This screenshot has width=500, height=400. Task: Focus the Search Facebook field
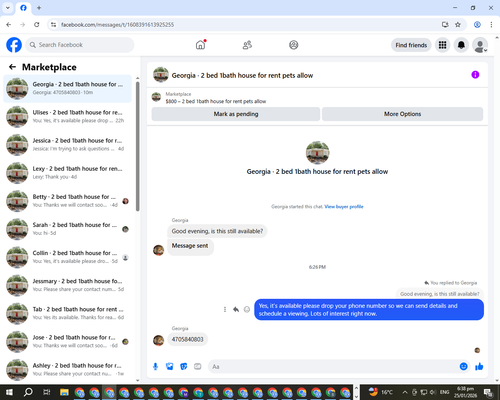[x=80, y=45]
